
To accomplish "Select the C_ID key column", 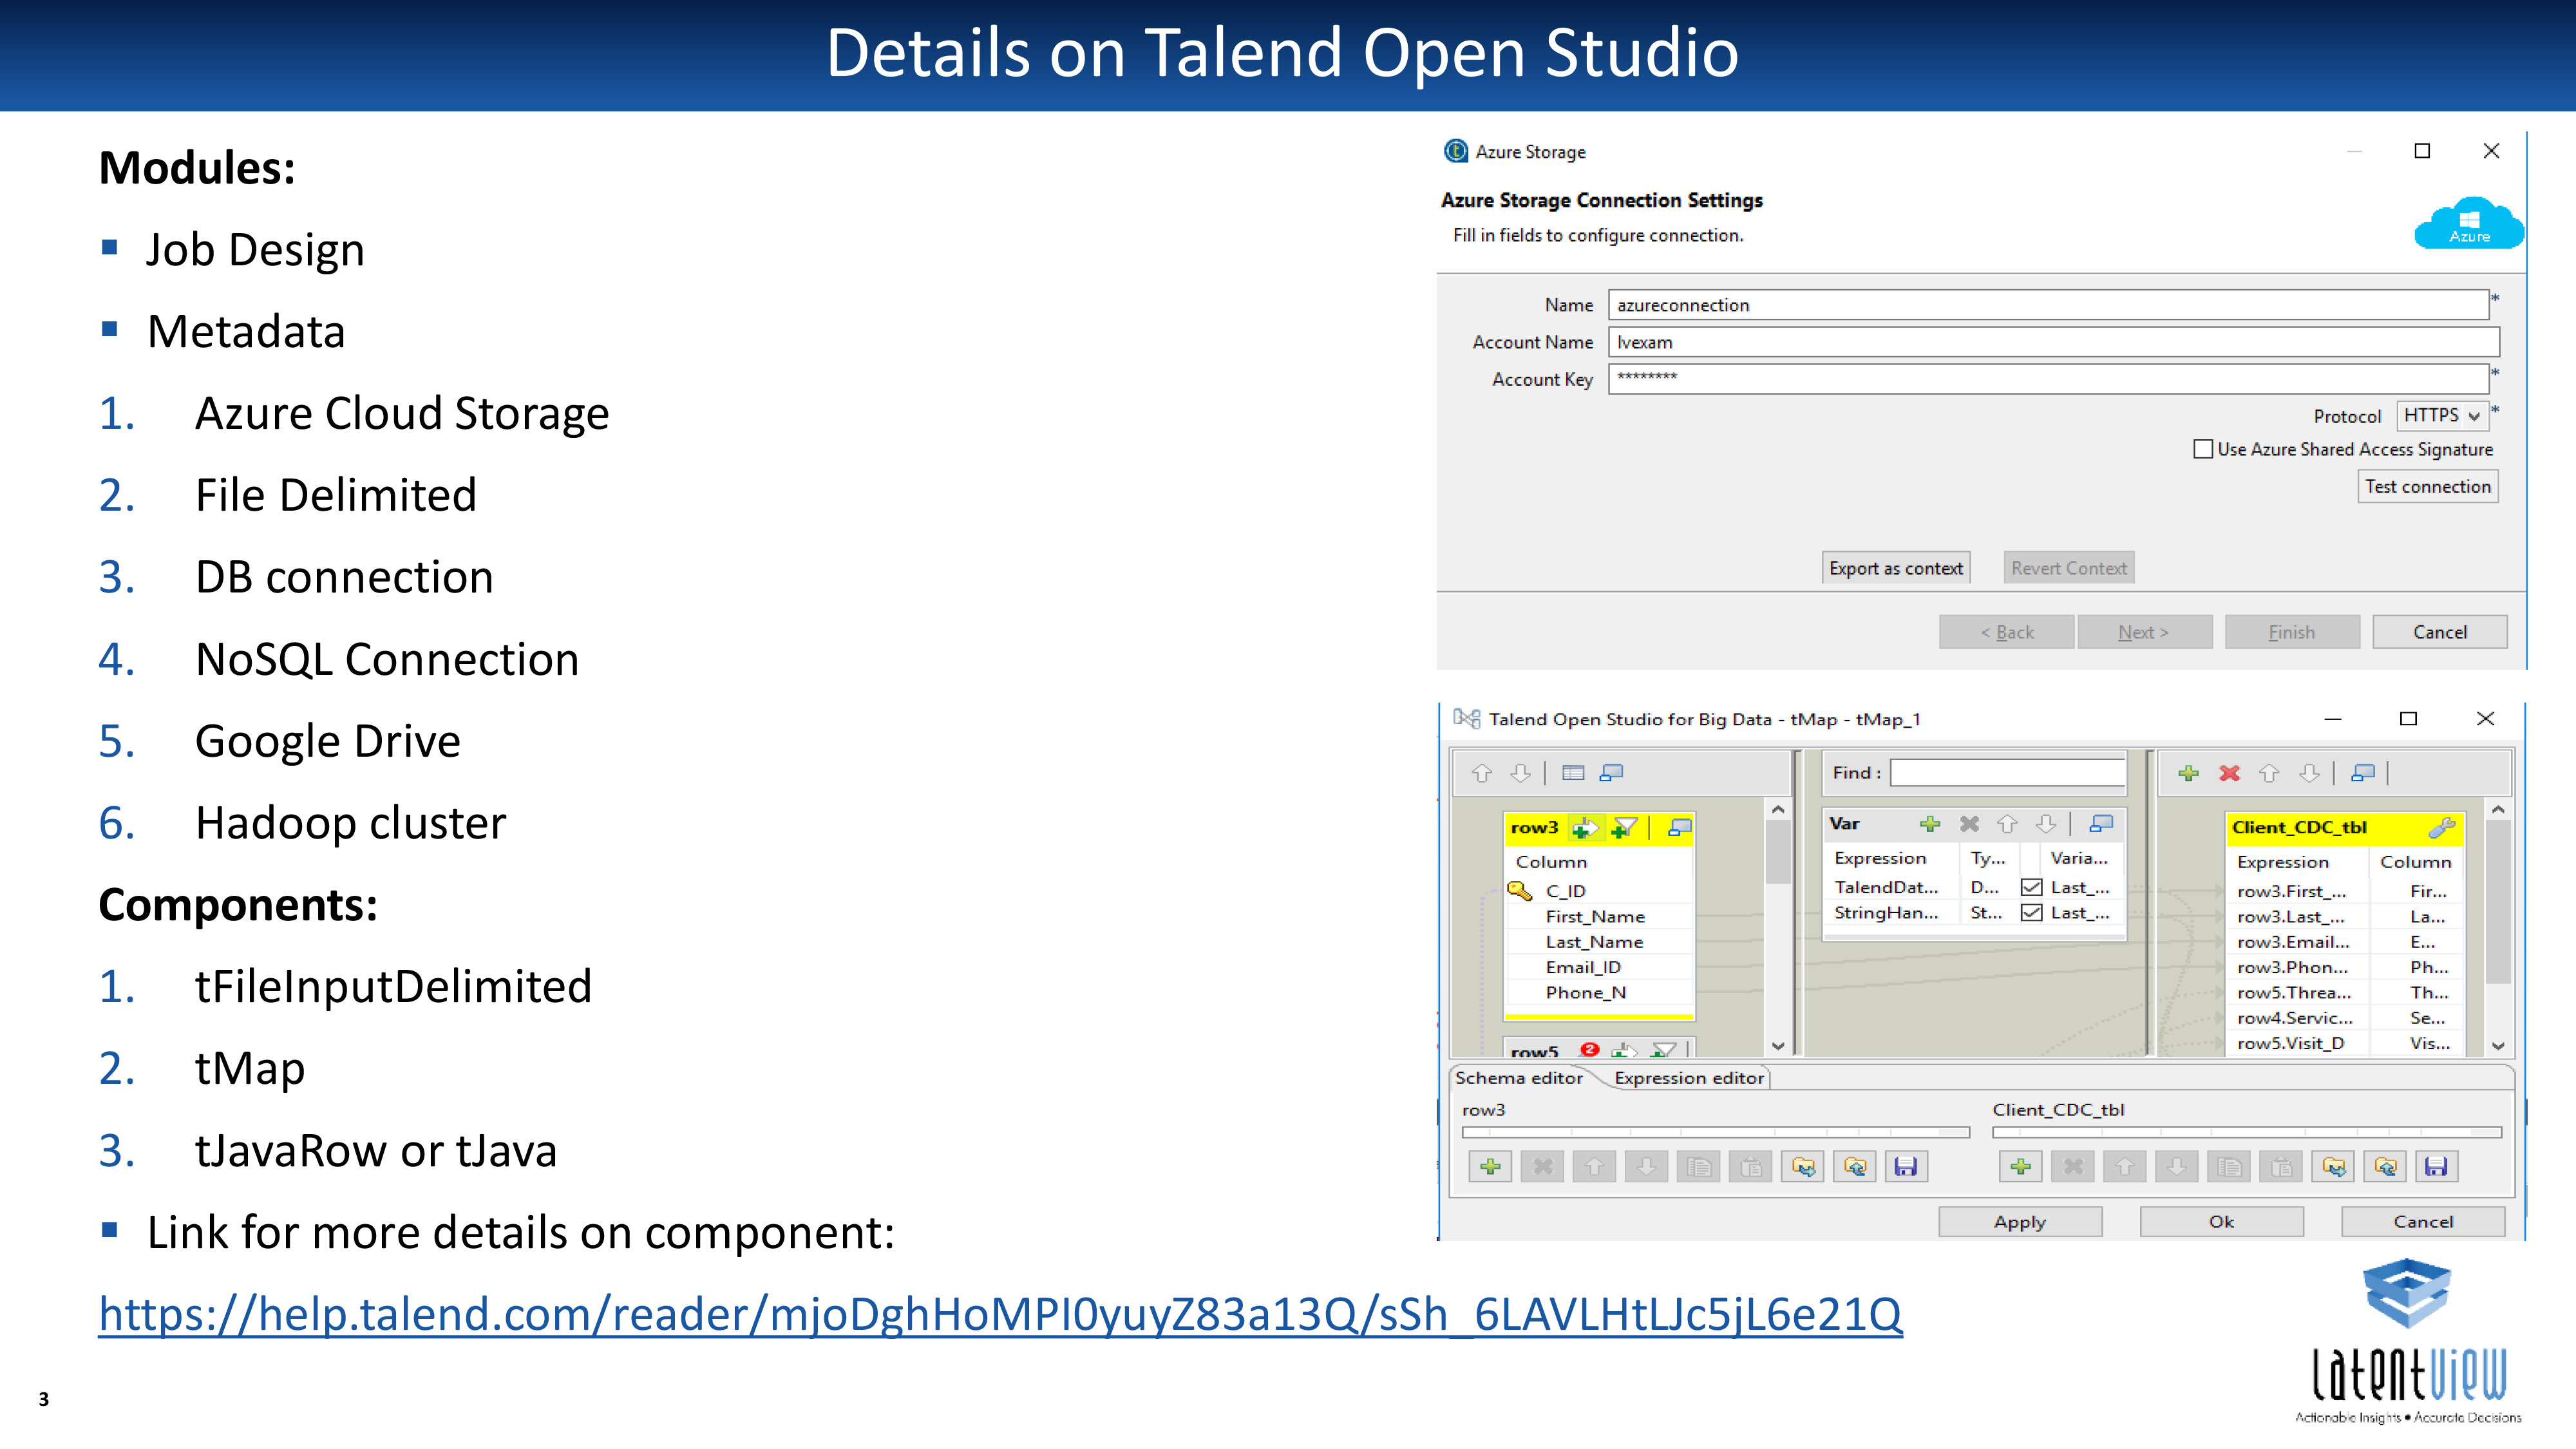I will click(1600, 891).
